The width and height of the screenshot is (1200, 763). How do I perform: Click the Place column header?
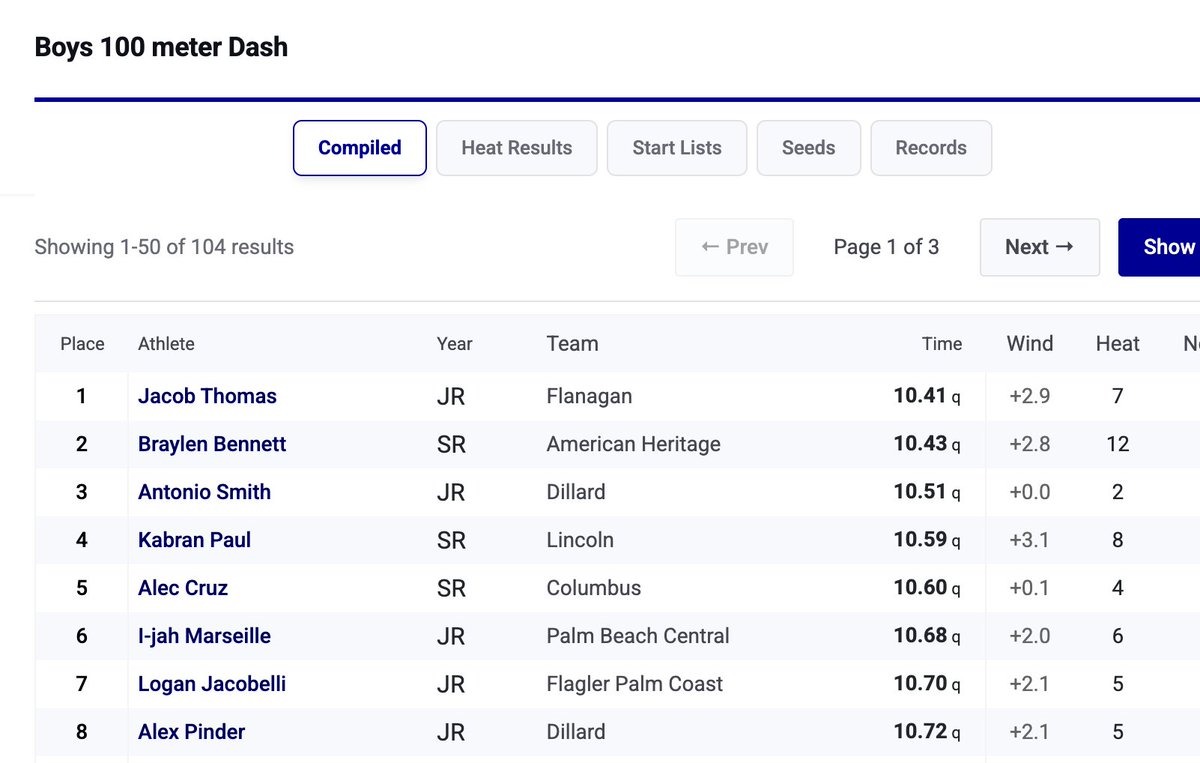click(x=82, y=344)
